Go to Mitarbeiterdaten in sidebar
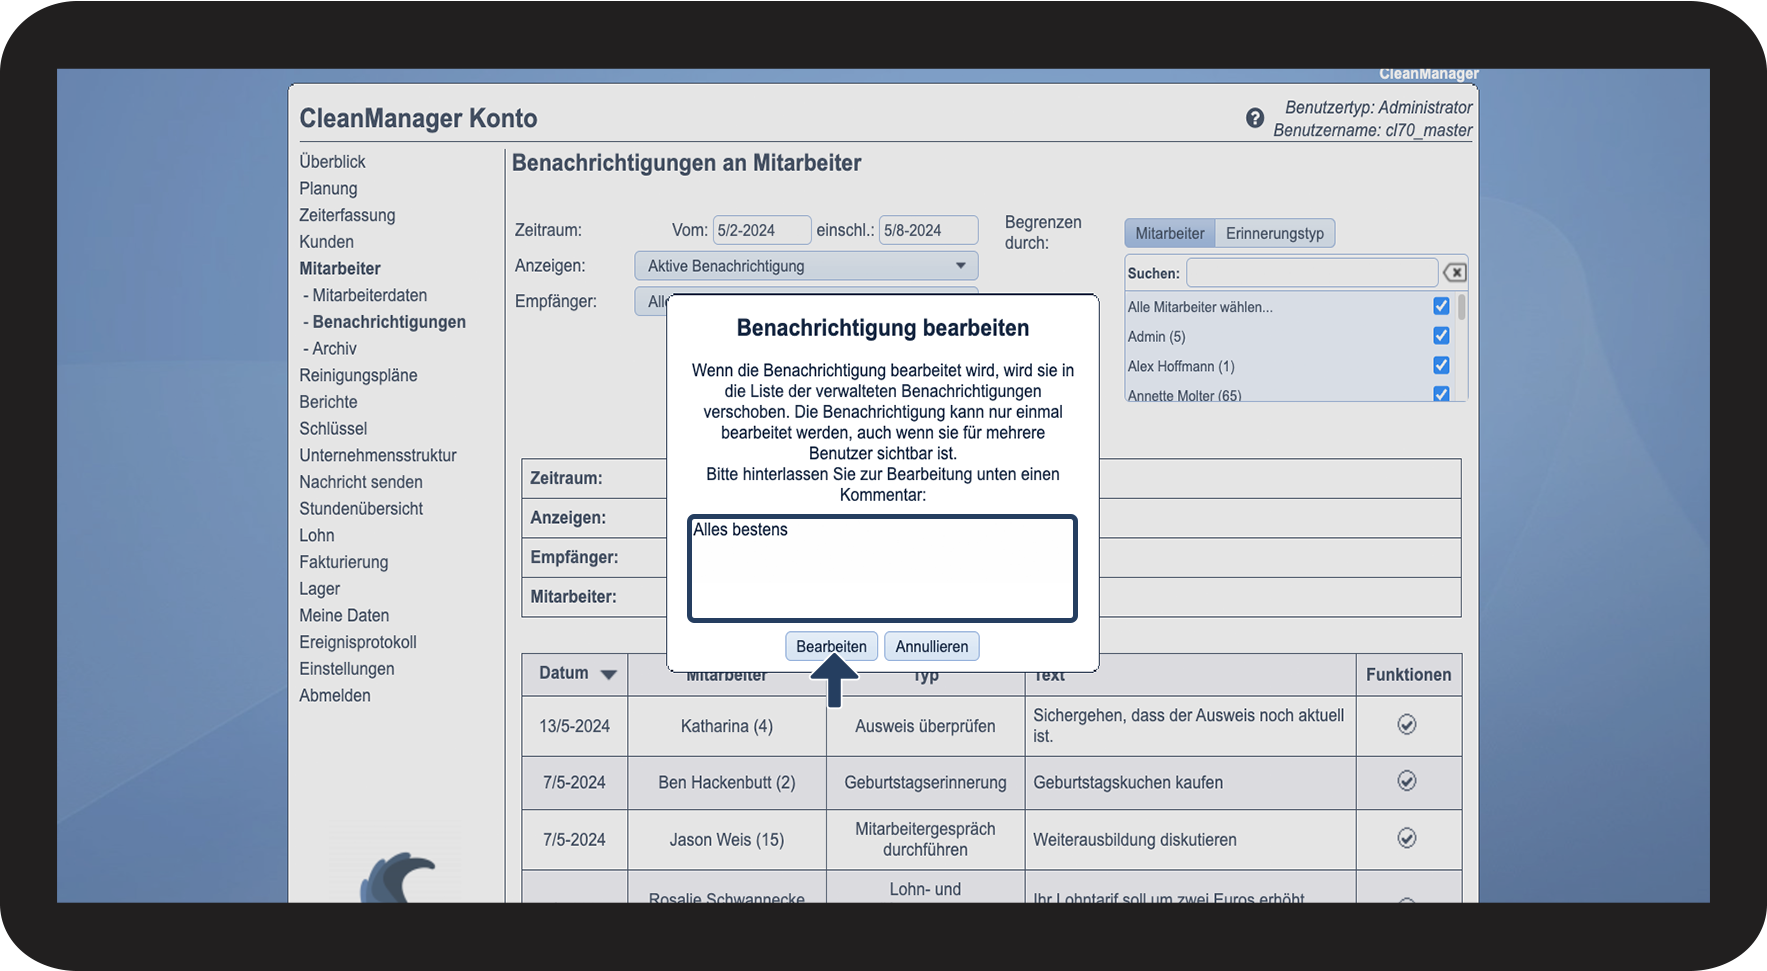The height and width of the screenshot is (971, 1767). pyautogui.click(x=369, y=295)
